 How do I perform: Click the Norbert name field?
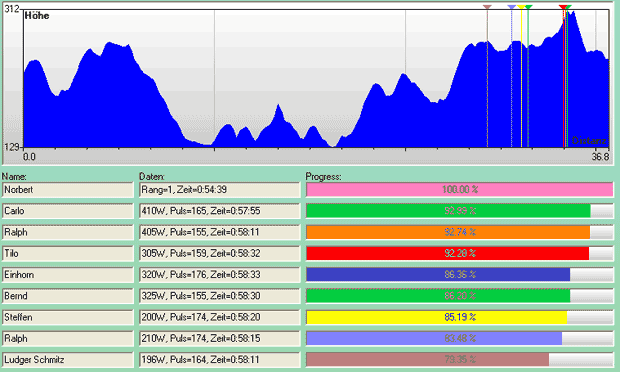tap(68, 190)
